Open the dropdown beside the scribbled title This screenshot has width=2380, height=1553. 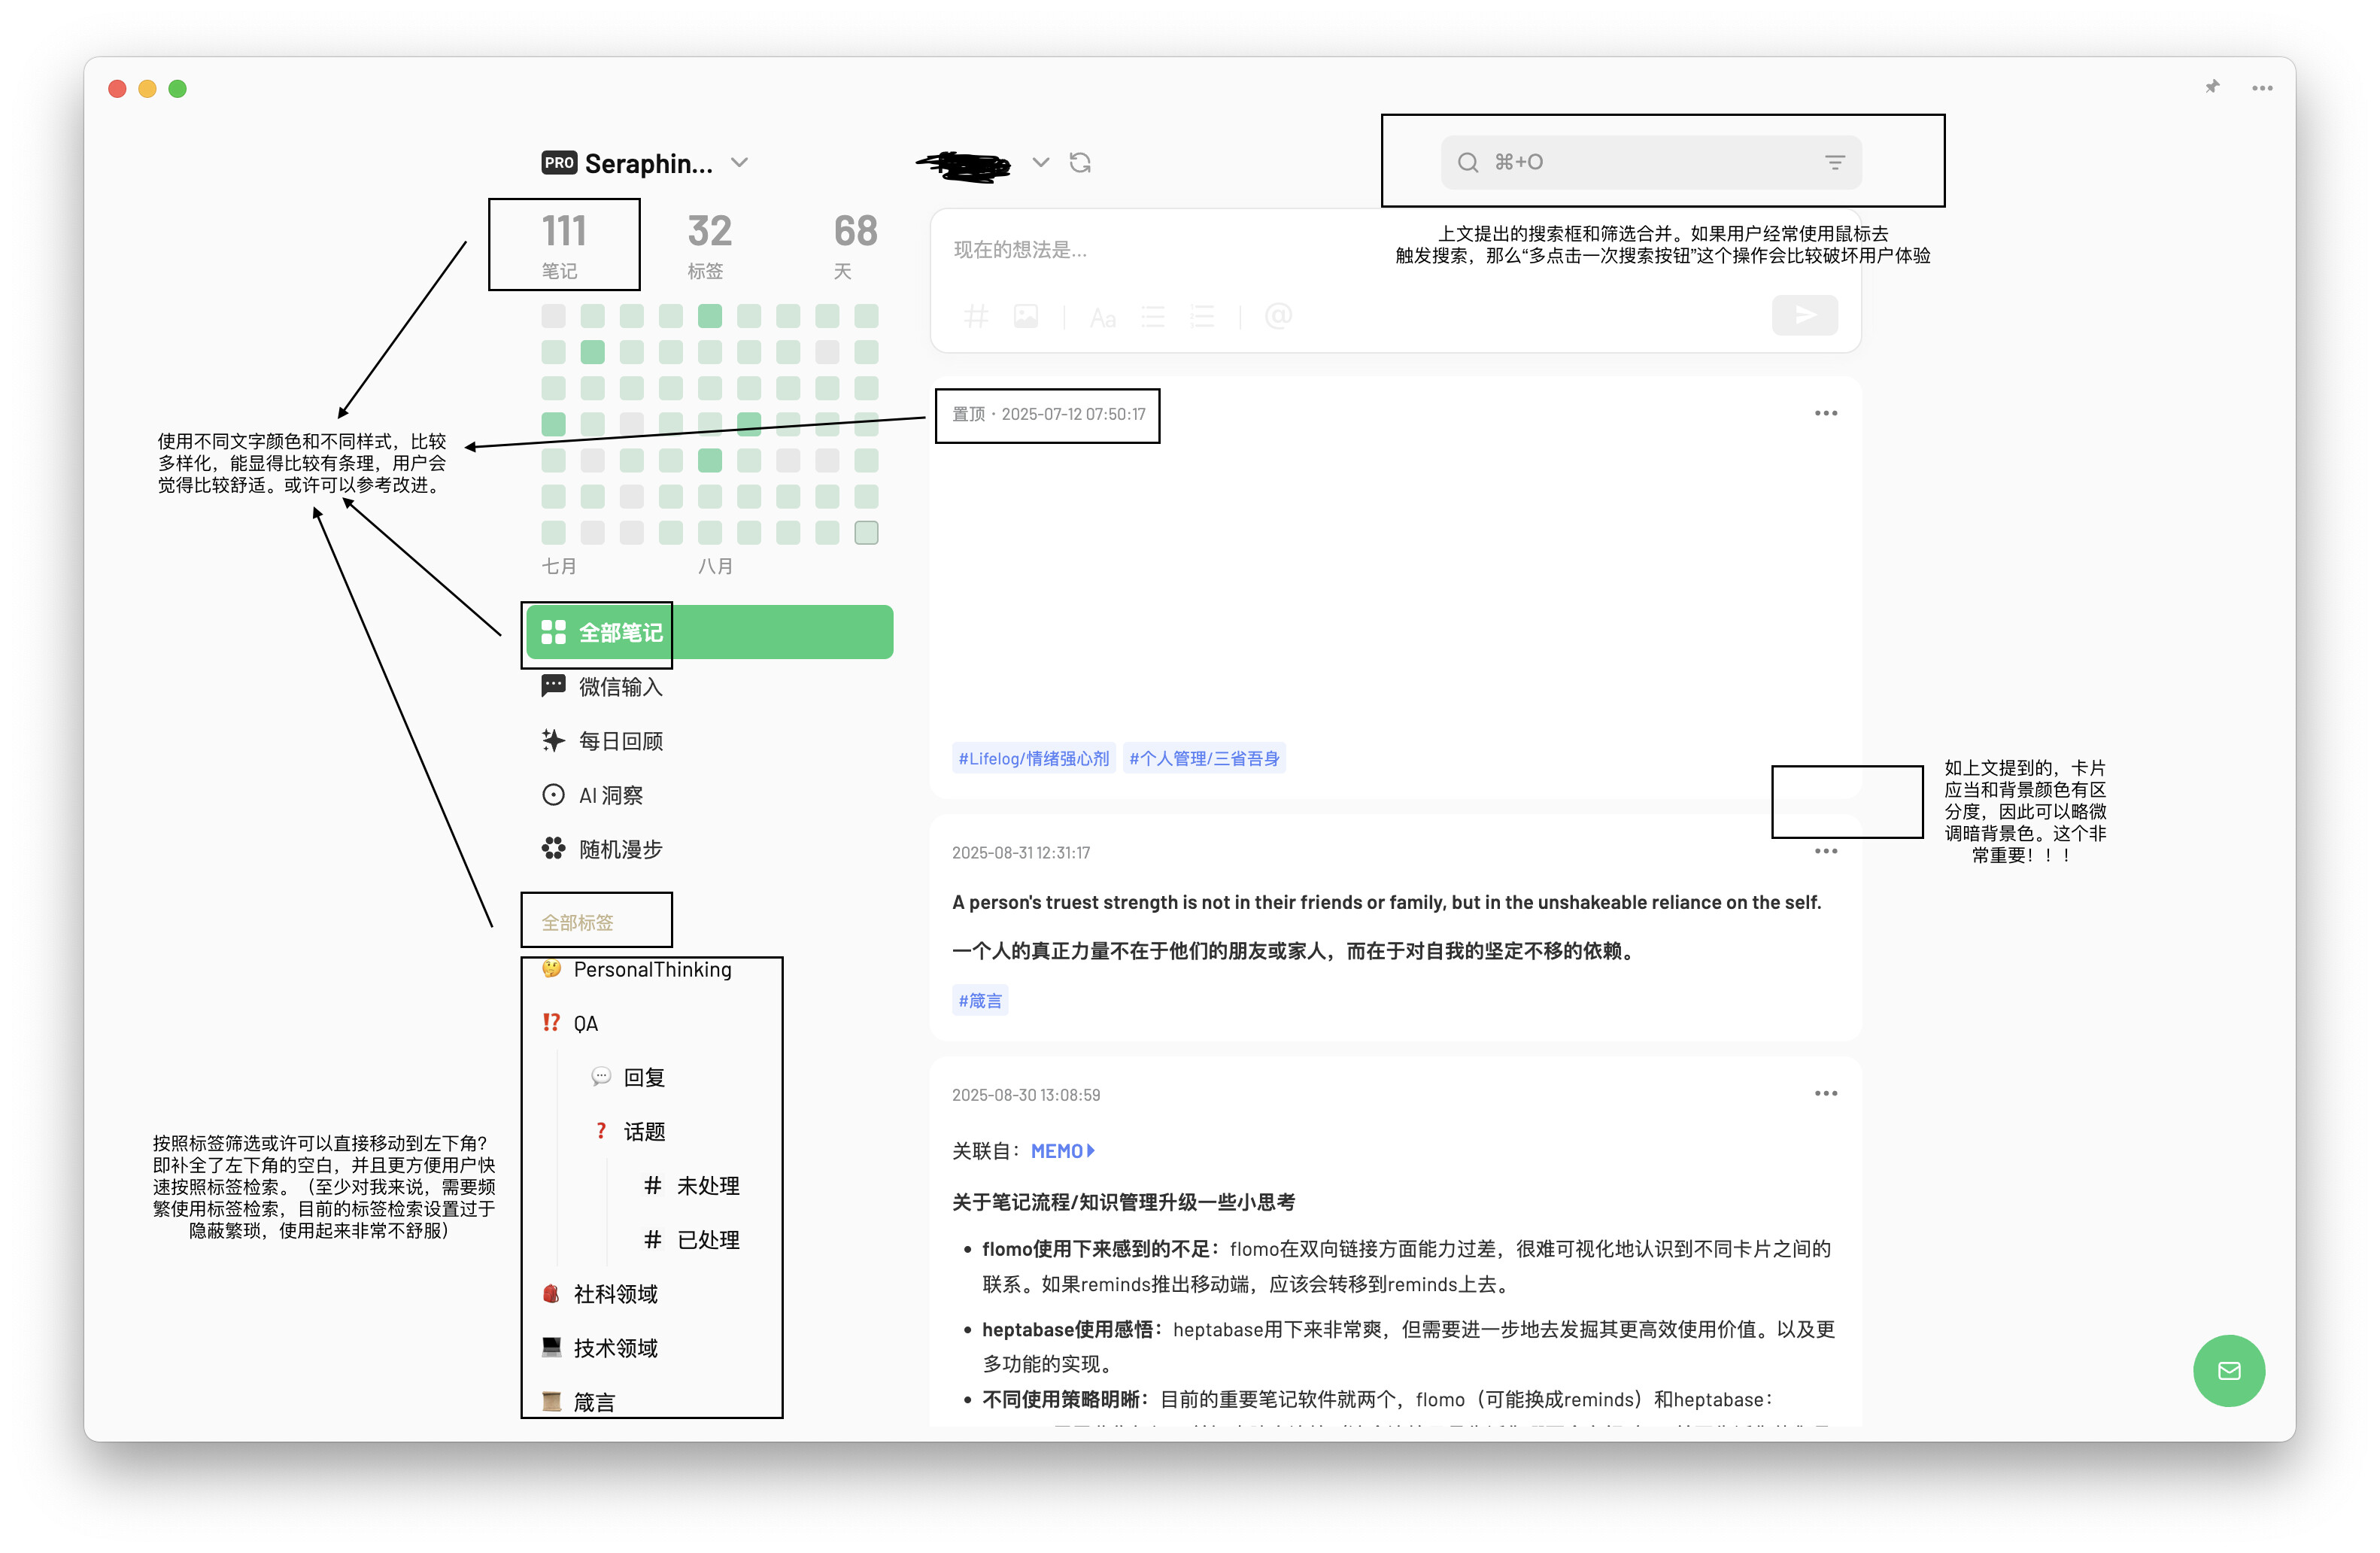click(1040, 162)
